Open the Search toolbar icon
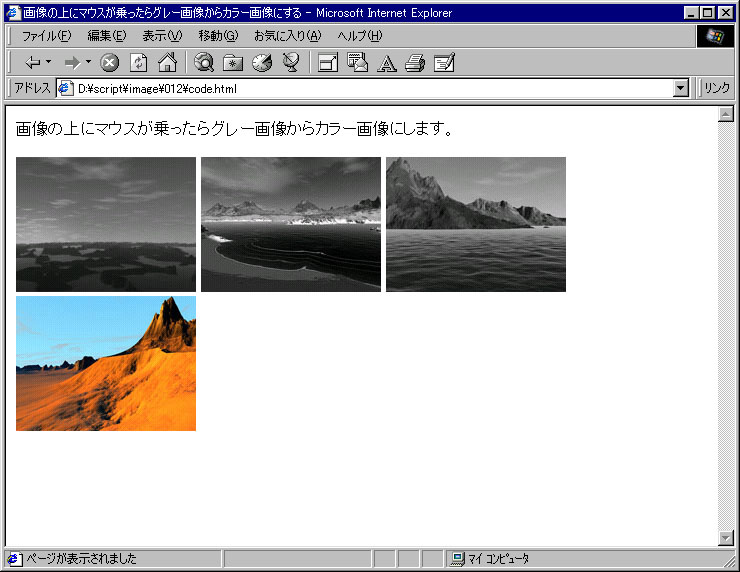740x572 pixels. (204, 62)
